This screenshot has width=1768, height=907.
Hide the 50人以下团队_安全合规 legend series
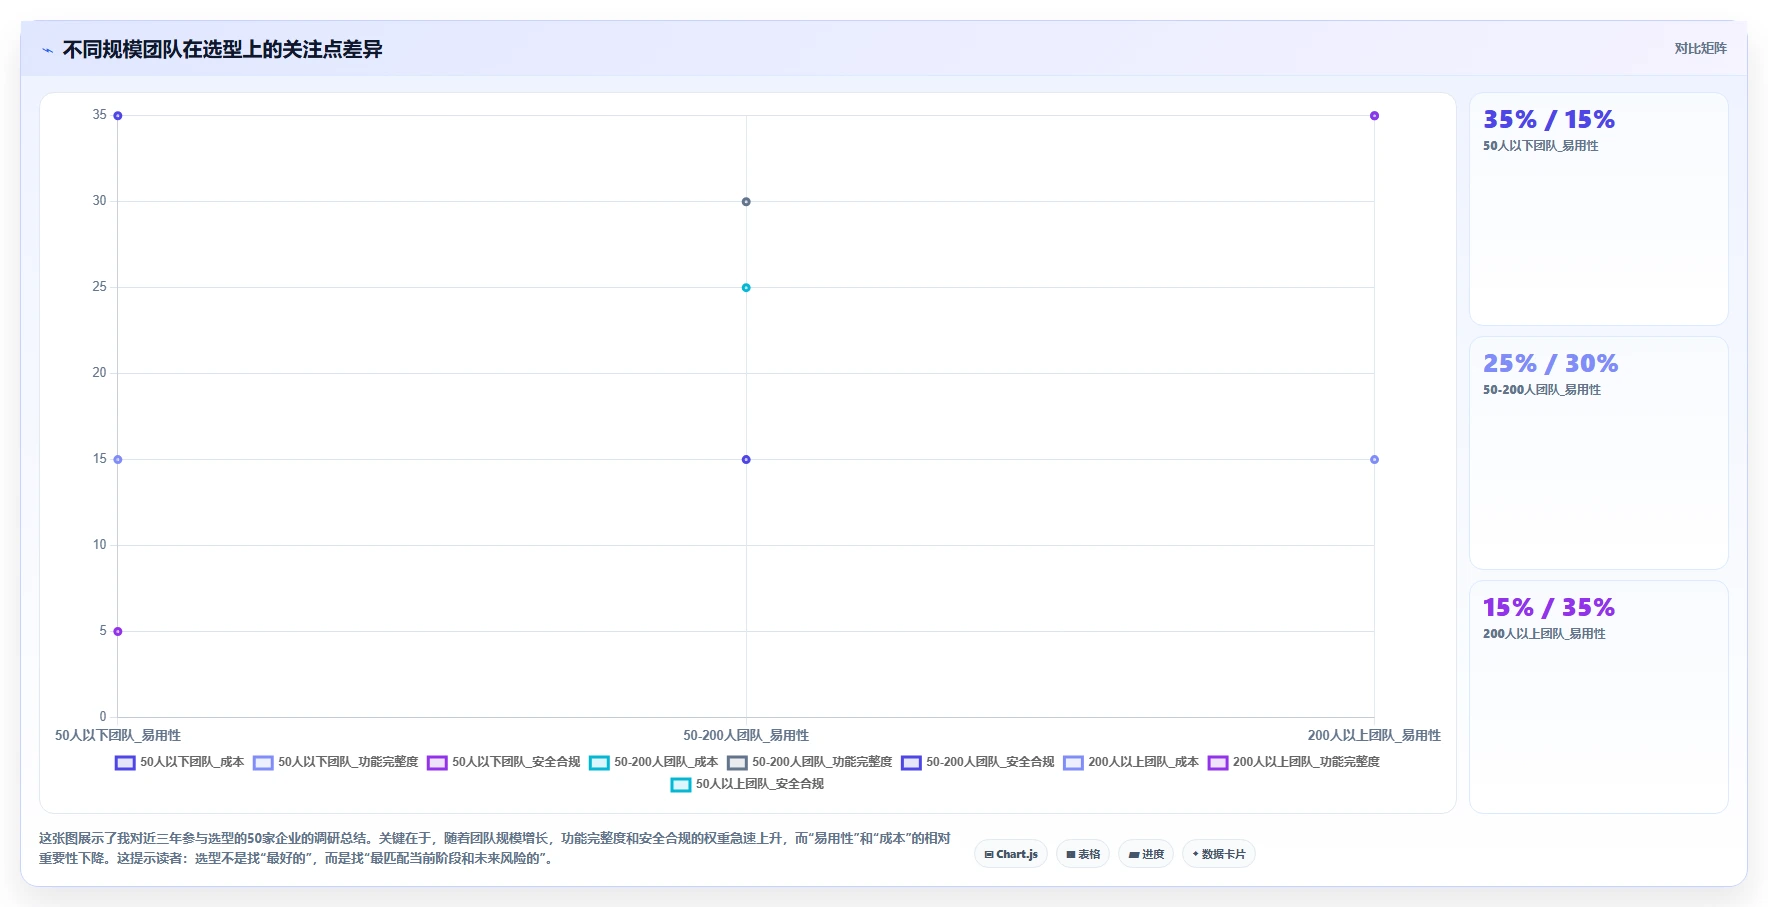point(503,762)
